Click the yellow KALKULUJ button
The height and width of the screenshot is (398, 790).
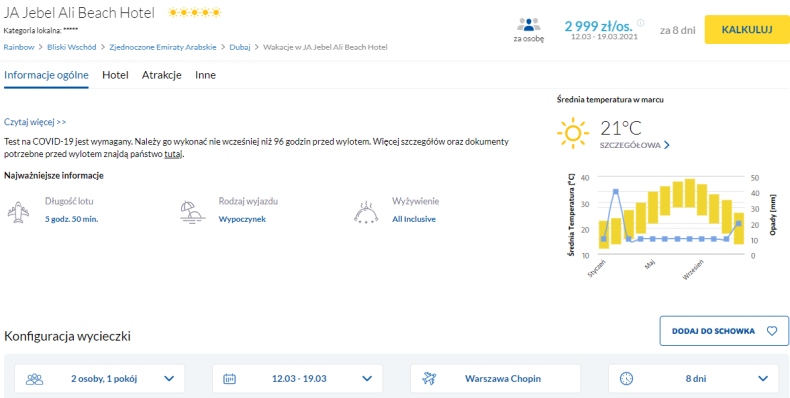747,30
